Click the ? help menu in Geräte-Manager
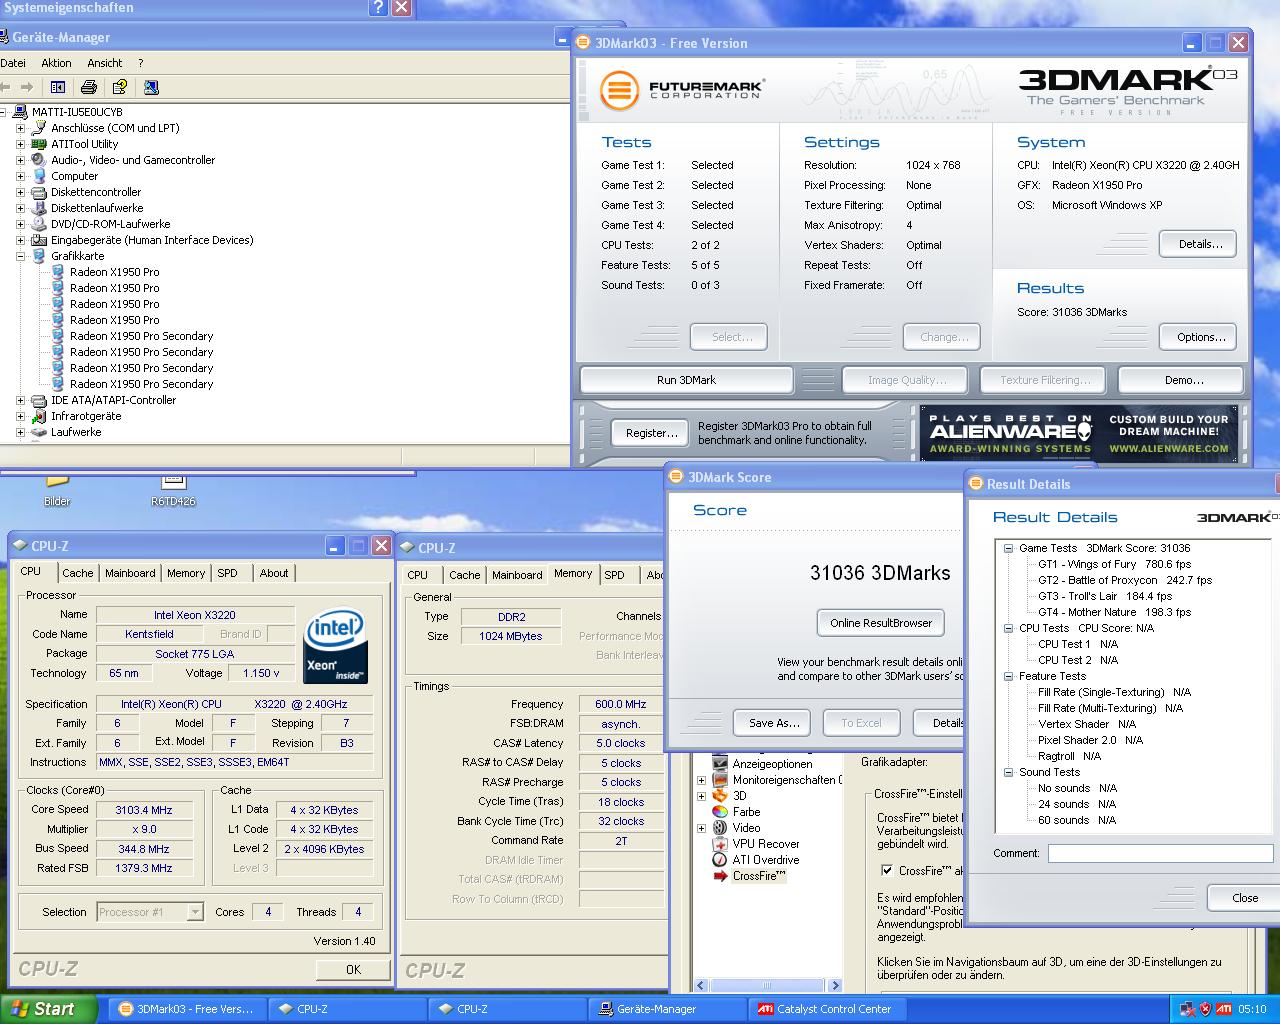 point(141,63)
